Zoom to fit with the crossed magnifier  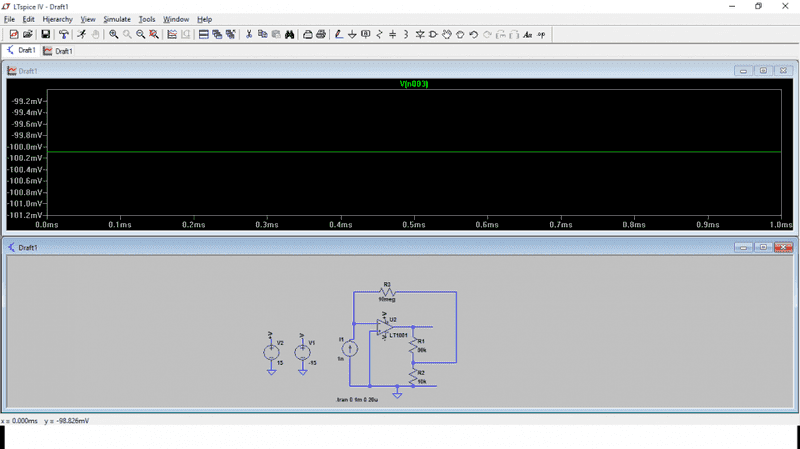coord(154,34)
